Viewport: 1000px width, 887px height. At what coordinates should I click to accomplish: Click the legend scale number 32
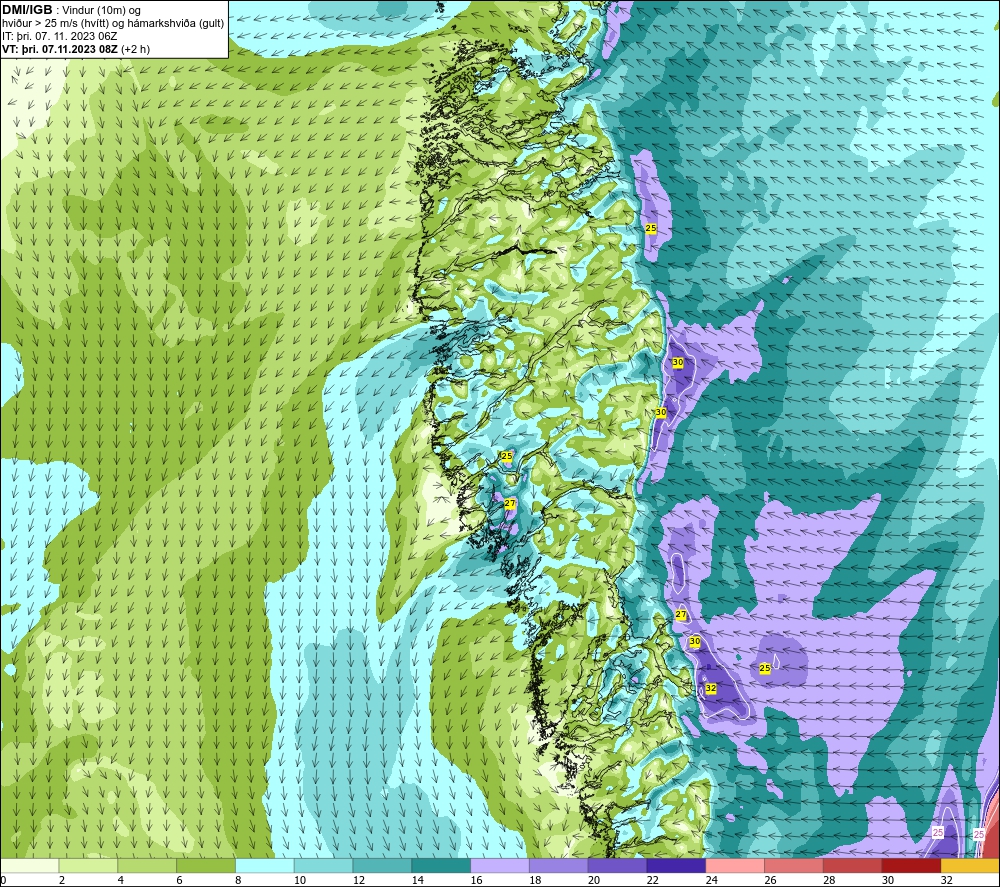[946, 880]
